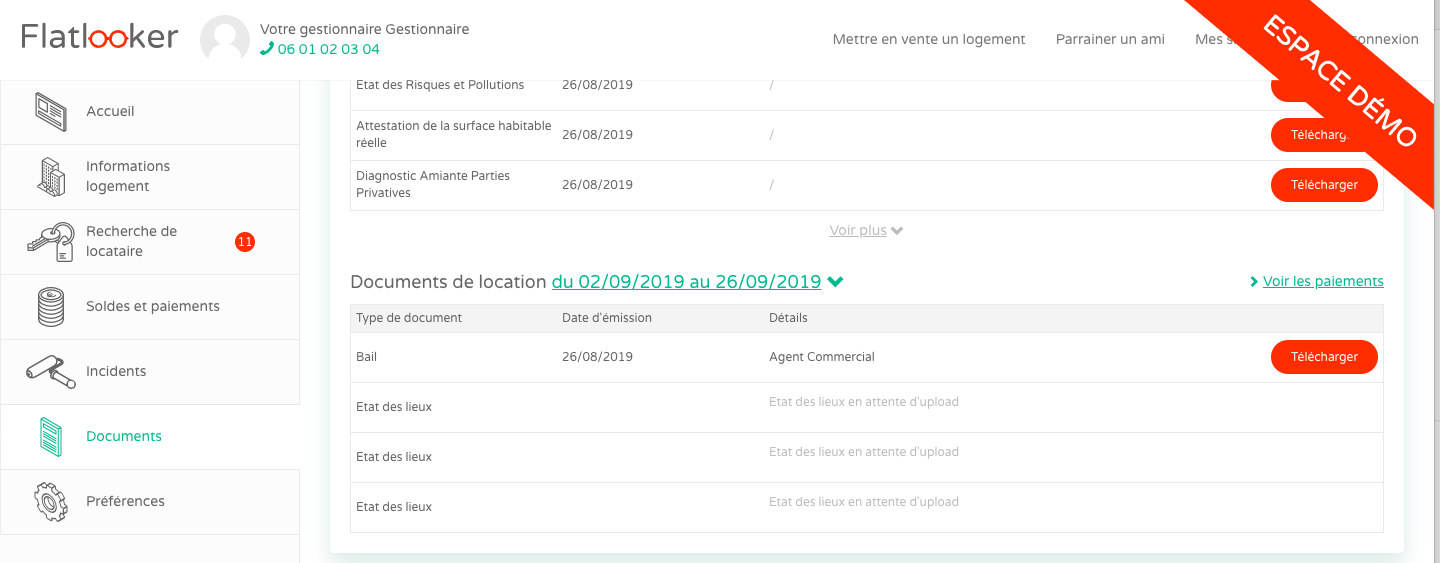Click the red 11 notification badge
Viewport: 1440px width, 563px height.
tap(245, 241)
